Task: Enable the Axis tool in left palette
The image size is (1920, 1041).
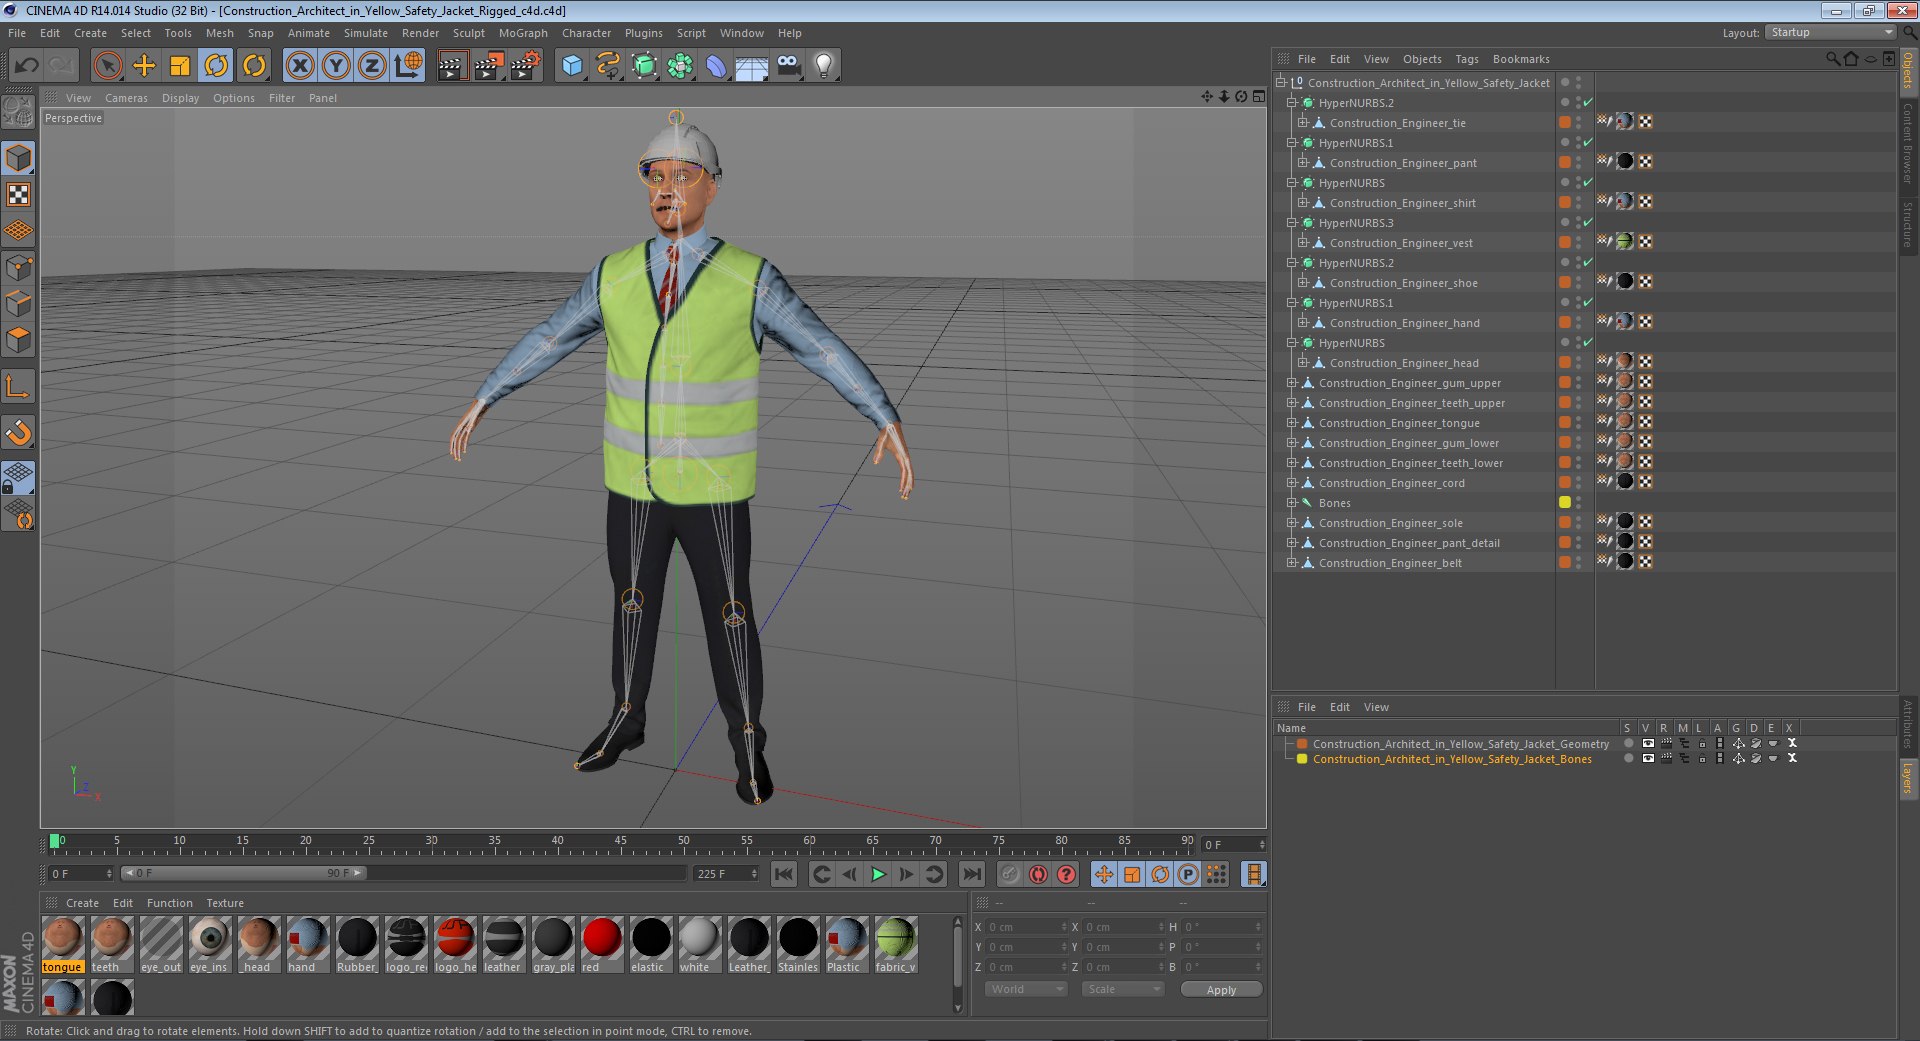Action: click(18, 386)
